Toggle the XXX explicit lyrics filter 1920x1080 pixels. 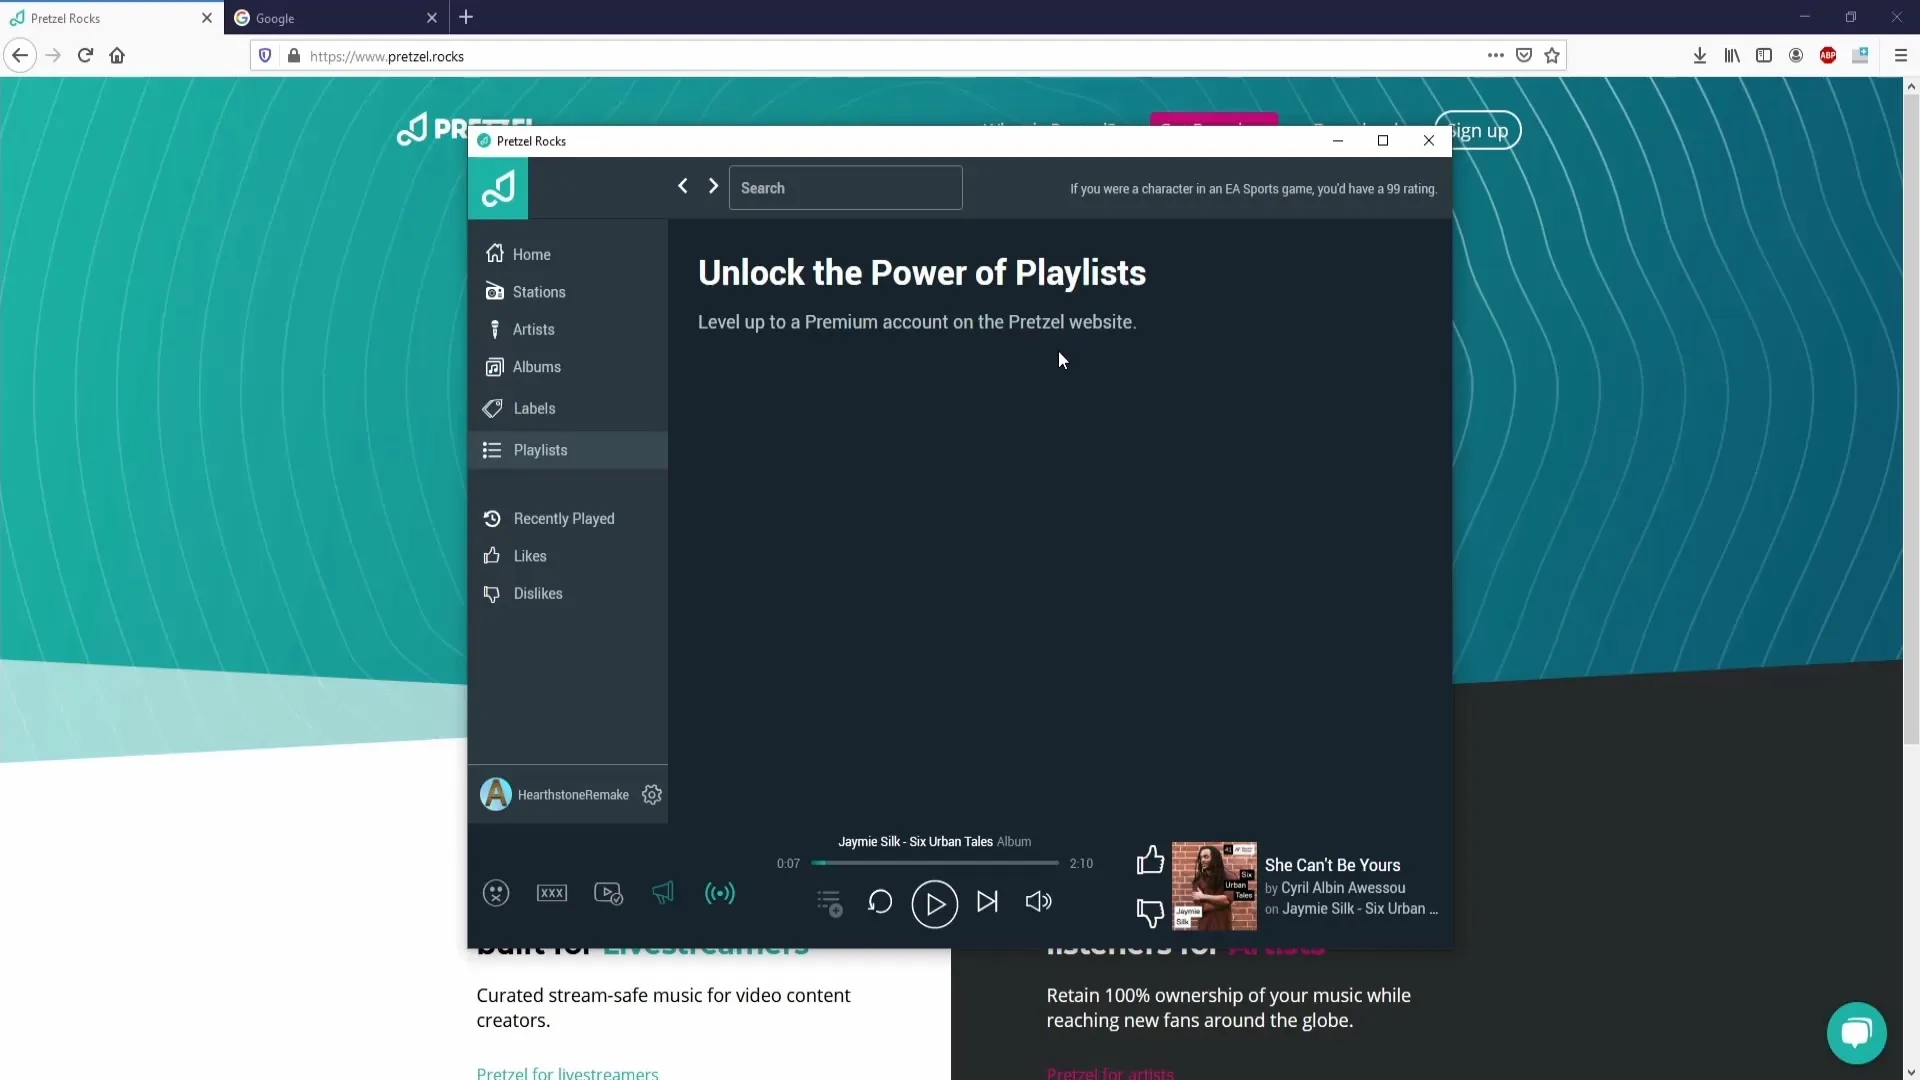coord(552,893)
